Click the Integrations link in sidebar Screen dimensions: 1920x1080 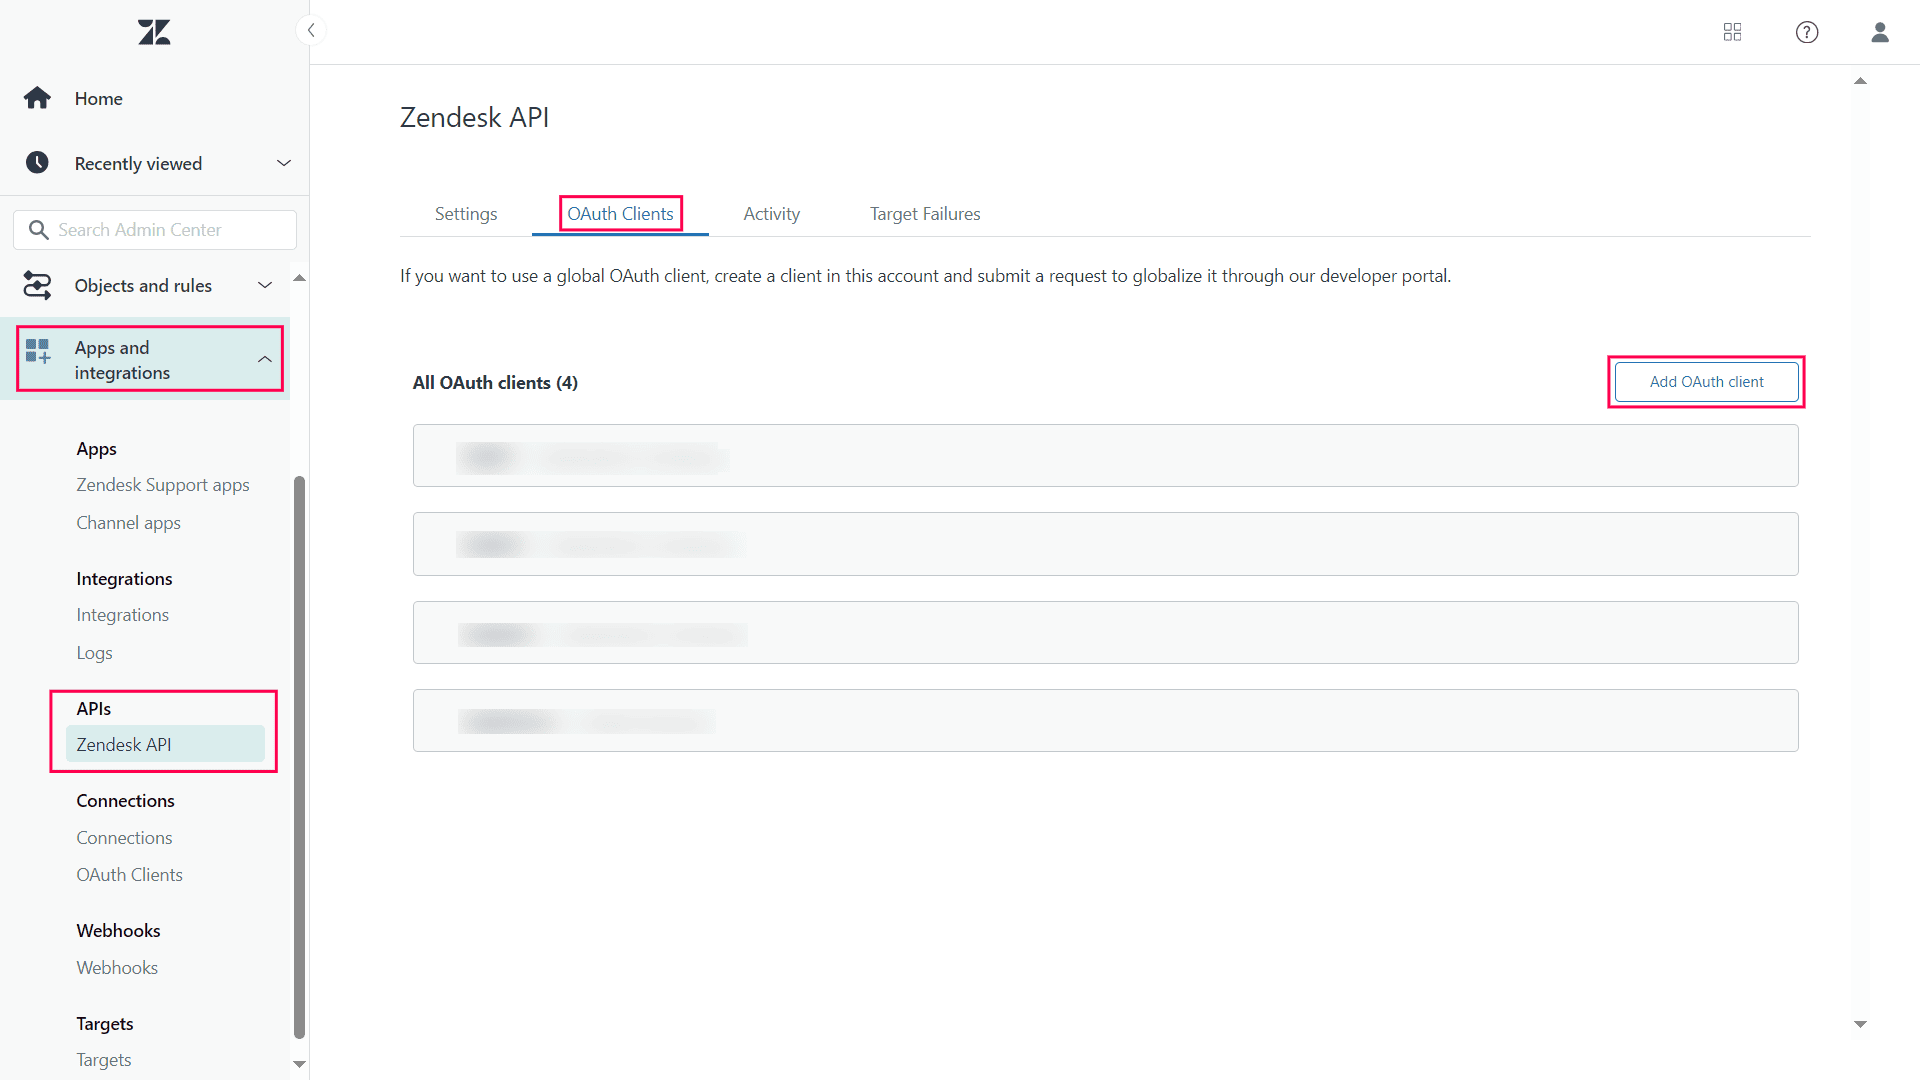click(x=123, y=615)
